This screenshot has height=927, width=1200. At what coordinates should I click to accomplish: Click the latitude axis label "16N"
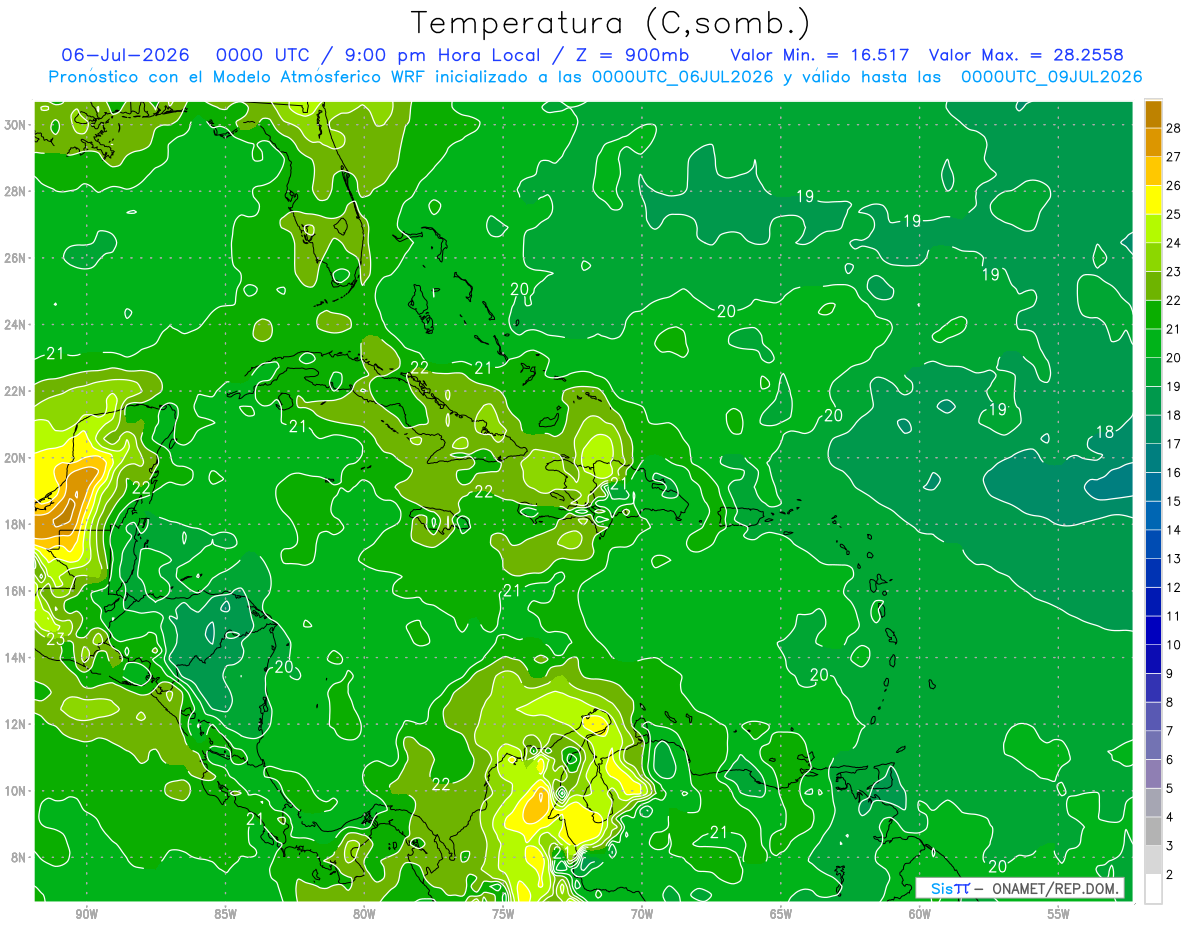coord(17,591)
